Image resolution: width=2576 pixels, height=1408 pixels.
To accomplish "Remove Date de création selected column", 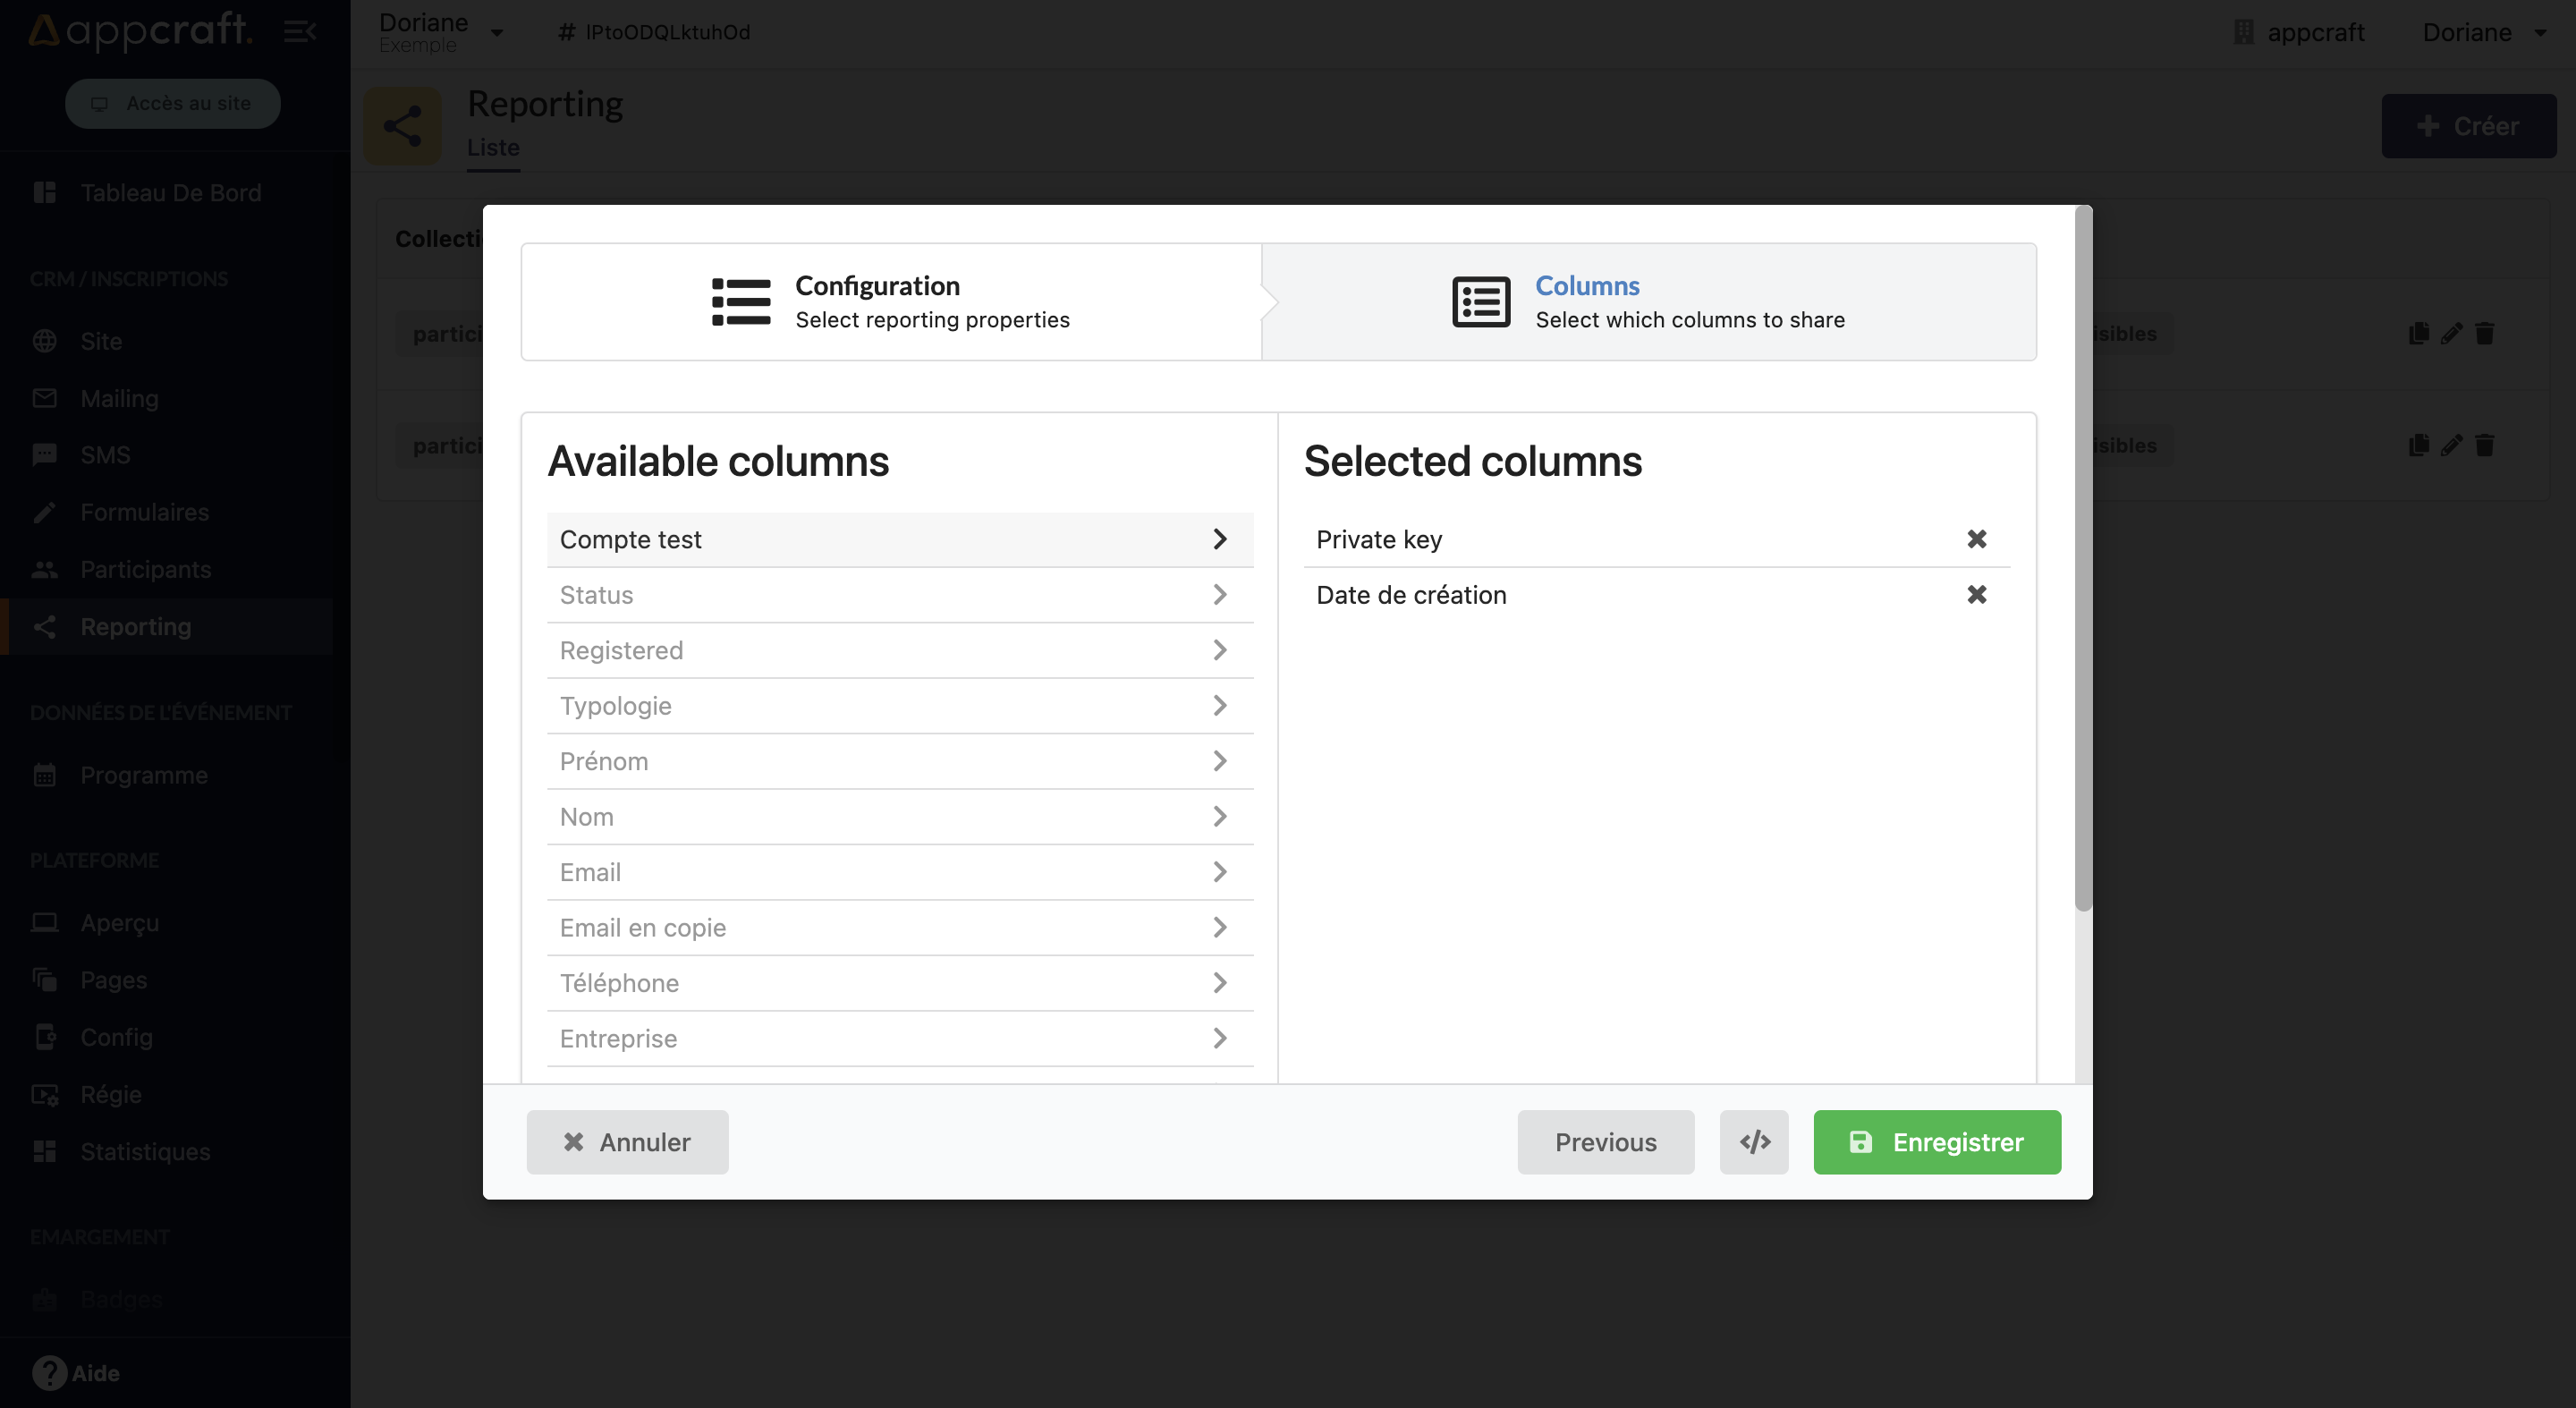I will [x=1976, y=595].
